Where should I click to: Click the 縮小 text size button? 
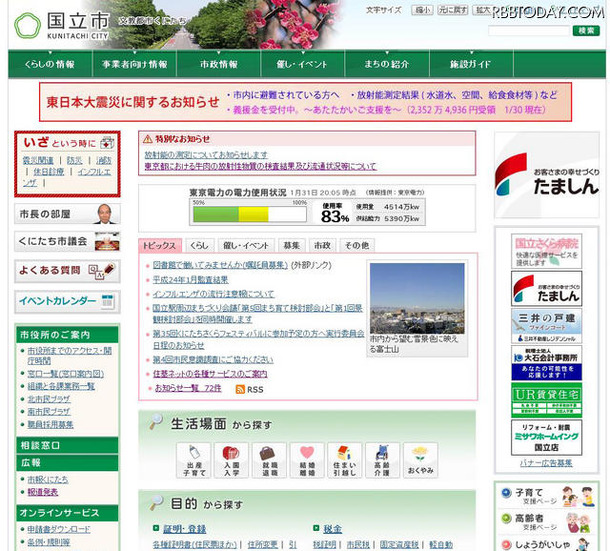[422, 10]
